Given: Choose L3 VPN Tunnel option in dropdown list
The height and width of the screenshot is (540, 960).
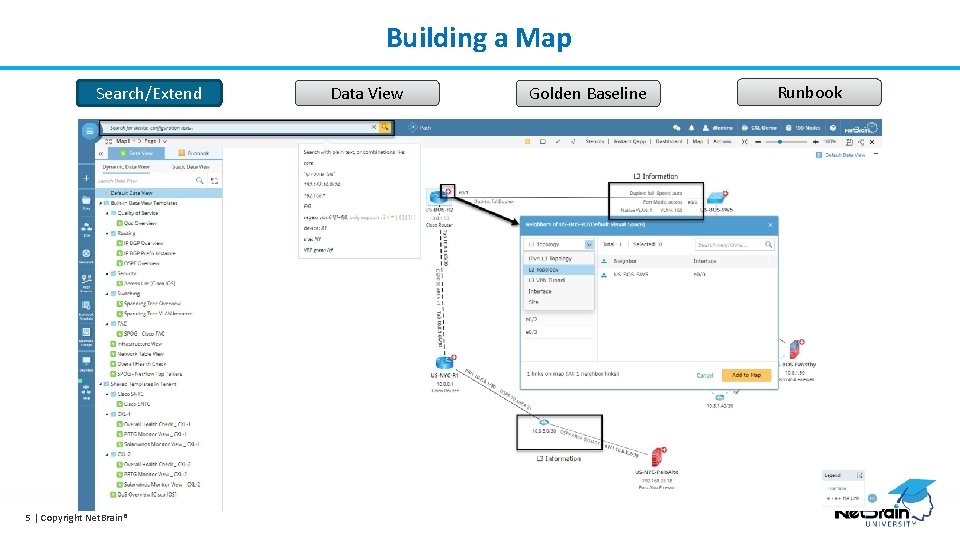Looking at the screenshot, I should click(x=559, y=280).
